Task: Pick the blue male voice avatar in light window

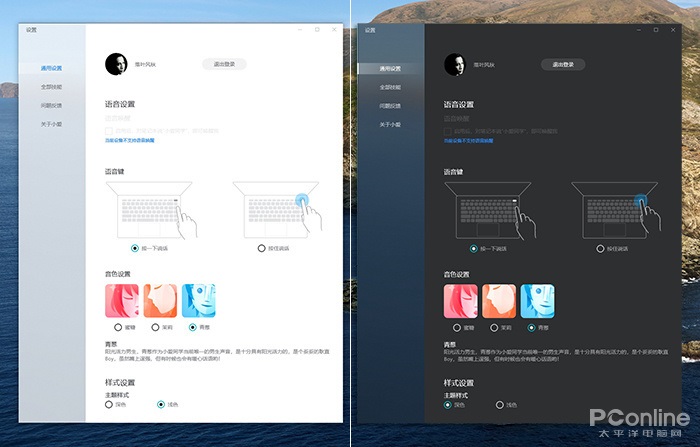Action: 199,301
